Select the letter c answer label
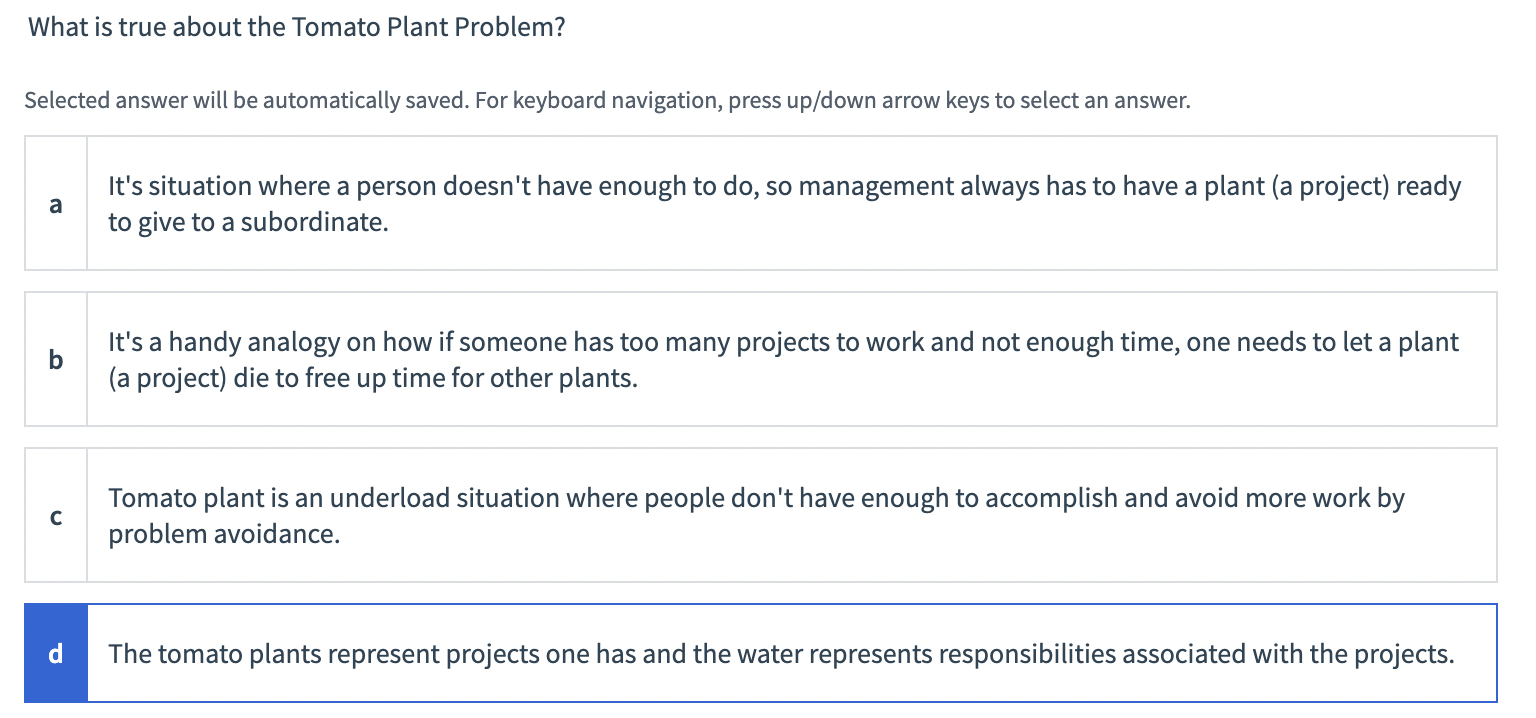The image size is (1536, 718). coord(56,516)
